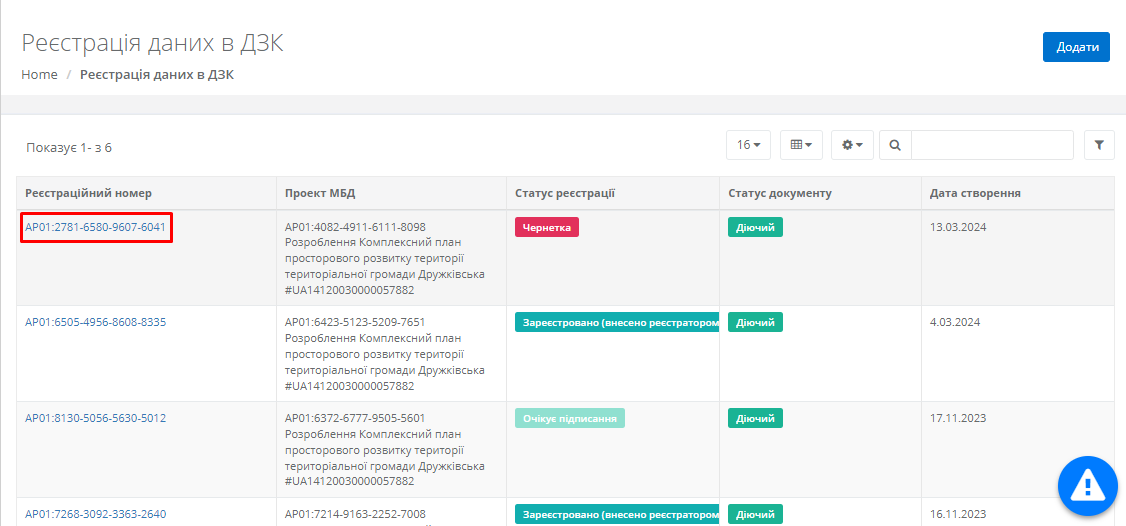Click the funnel filter icon
Viewport: 1126px width, 526px height.
(x=1099, y=145)
